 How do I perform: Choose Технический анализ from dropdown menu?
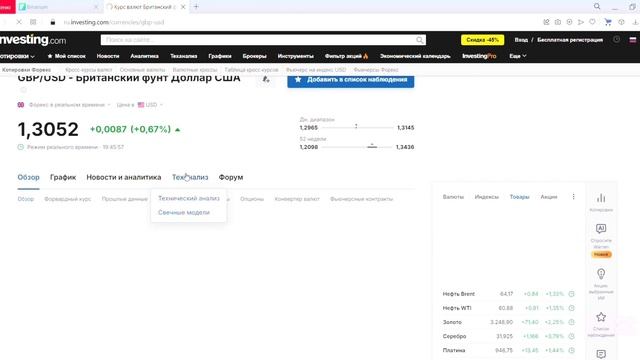point(189,198)
